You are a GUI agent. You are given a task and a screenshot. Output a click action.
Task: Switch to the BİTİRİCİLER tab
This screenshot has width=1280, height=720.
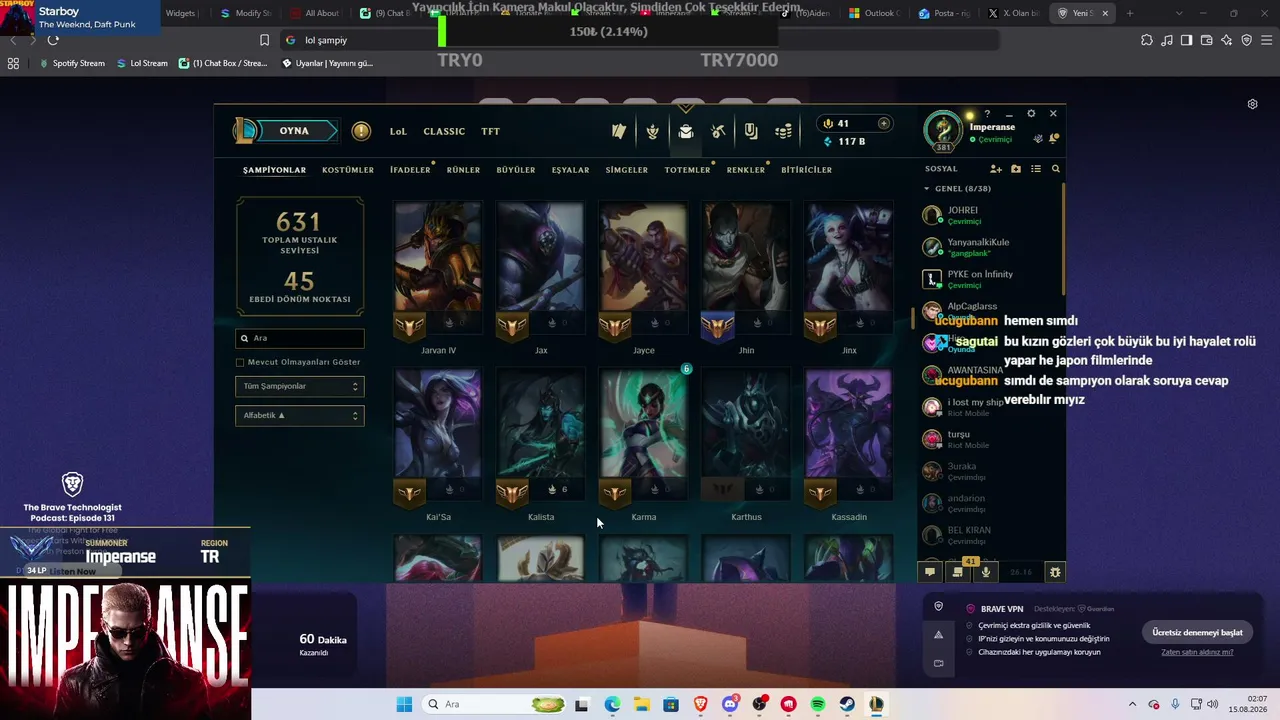click(x=806, y=170)
